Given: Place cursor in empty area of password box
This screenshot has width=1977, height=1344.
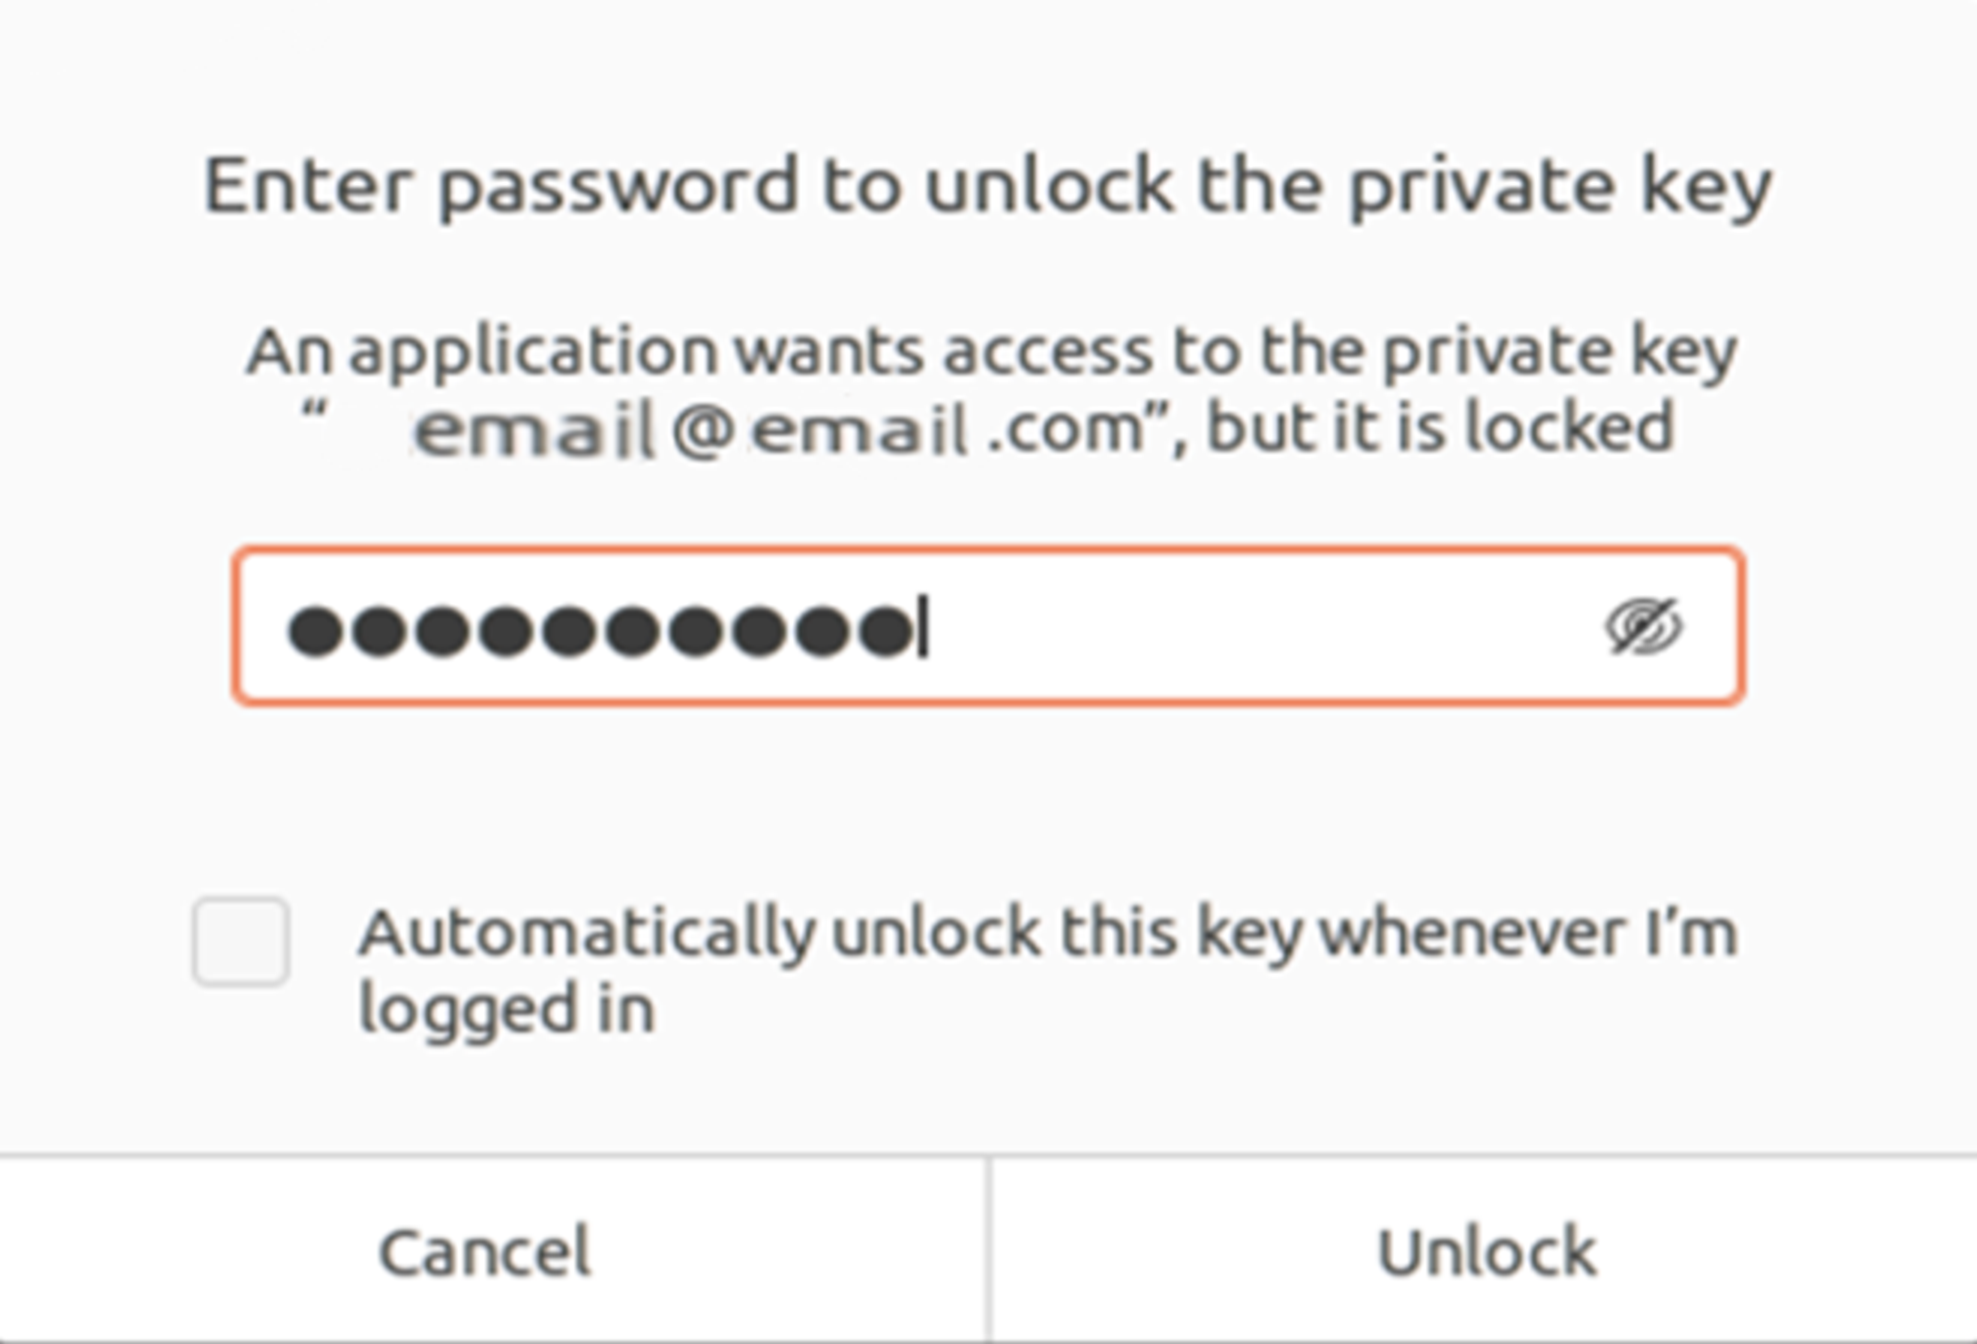Looking at the screenshot, I should 1250,628.
